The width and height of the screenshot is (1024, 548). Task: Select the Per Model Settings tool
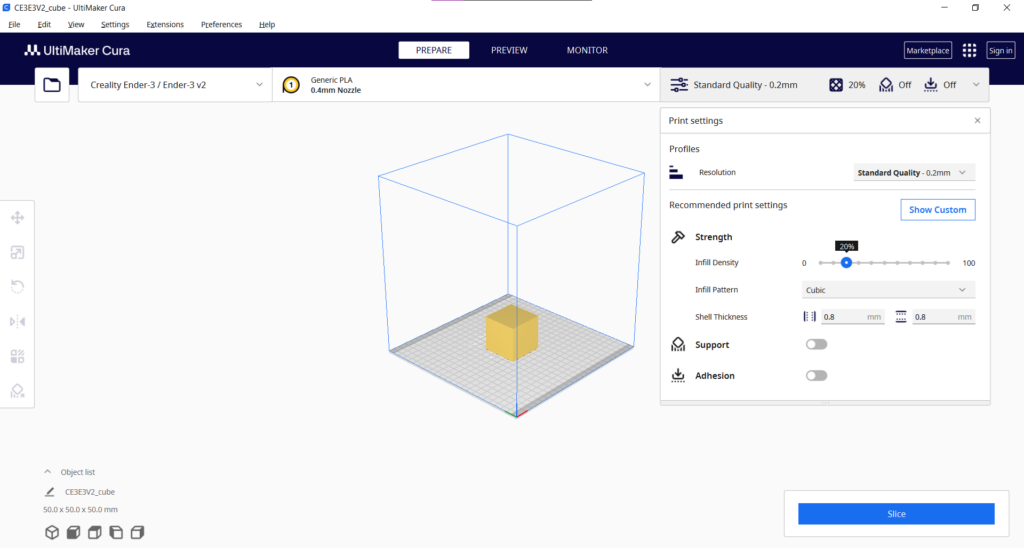coord(18,356)
